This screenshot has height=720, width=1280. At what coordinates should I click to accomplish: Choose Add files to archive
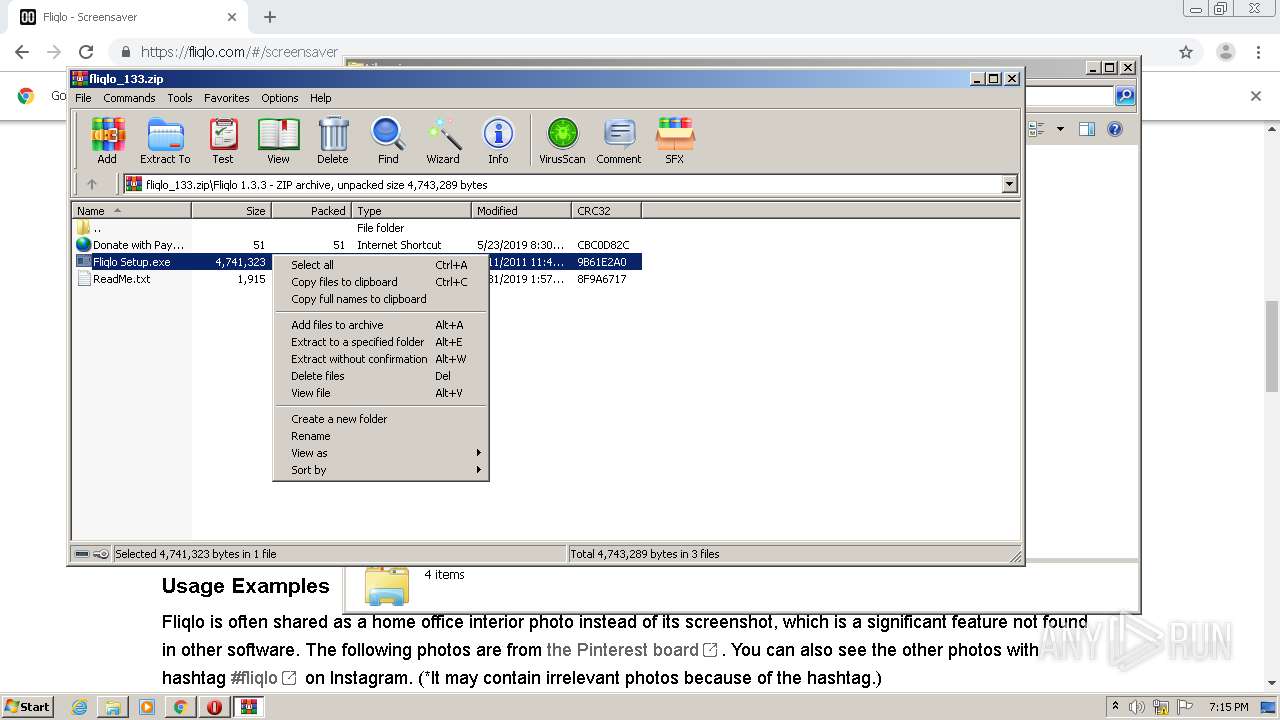point(381,325)
